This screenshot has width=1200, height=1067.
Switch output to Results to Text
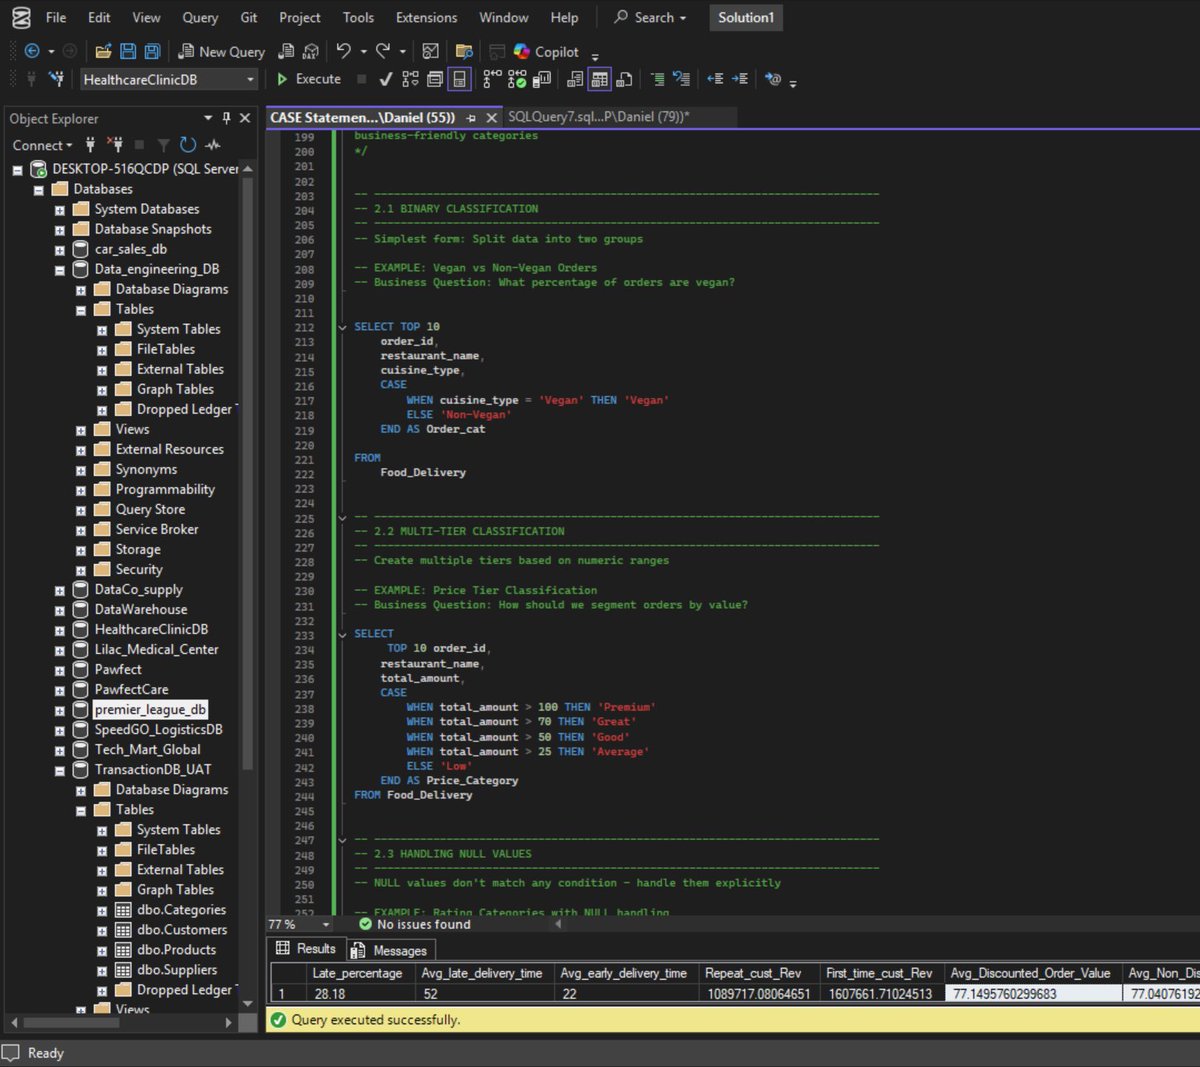575,79
